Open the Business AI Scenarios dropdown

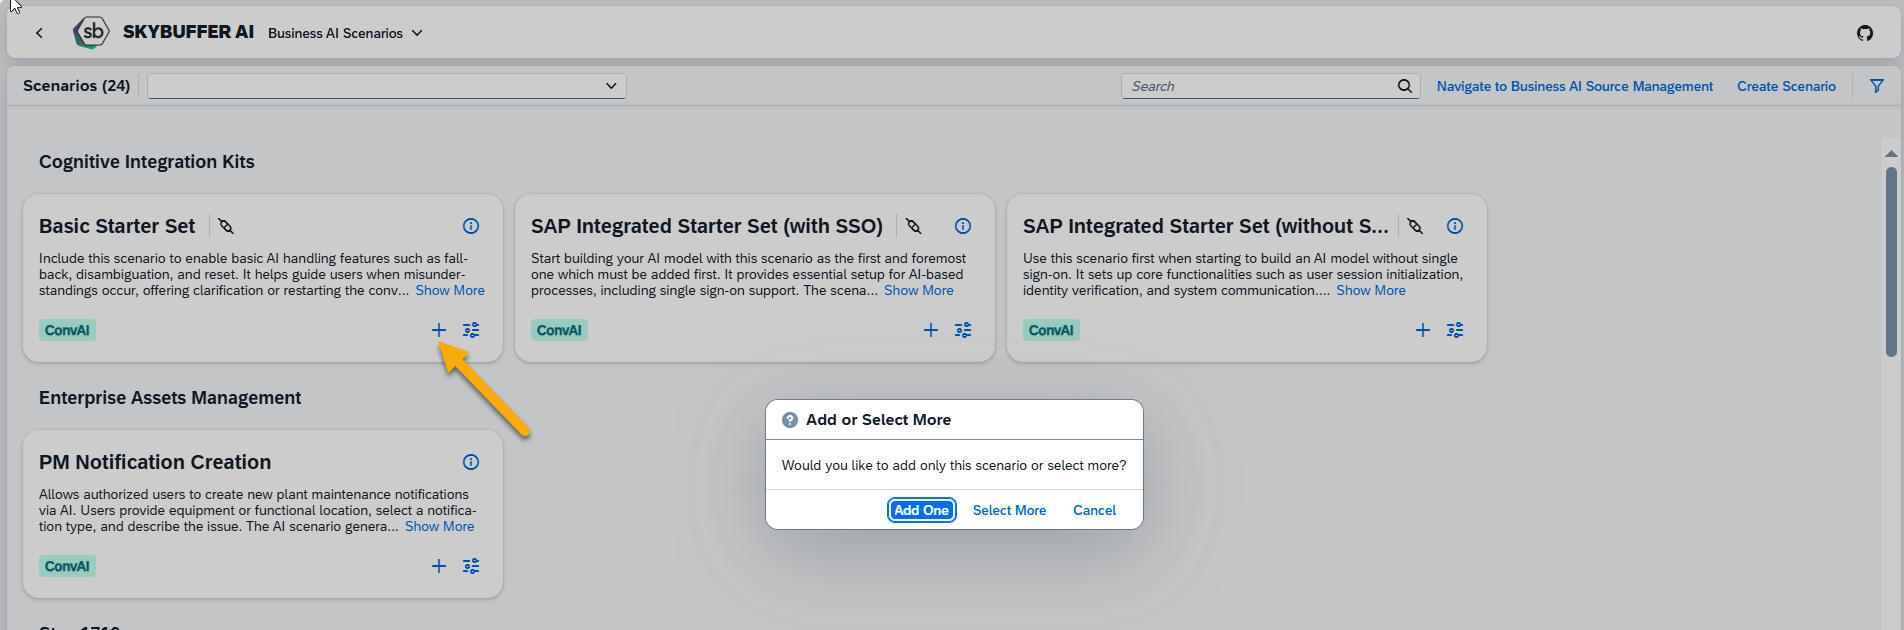pyautogui.click(x=345, y=33)
